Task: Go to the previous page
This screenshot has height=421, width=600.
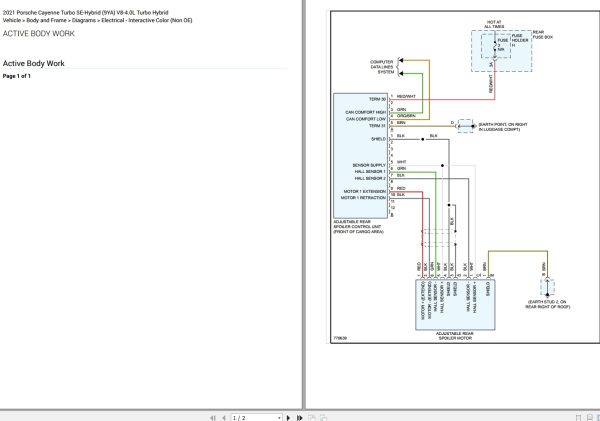Action: (x=224, y=418)
